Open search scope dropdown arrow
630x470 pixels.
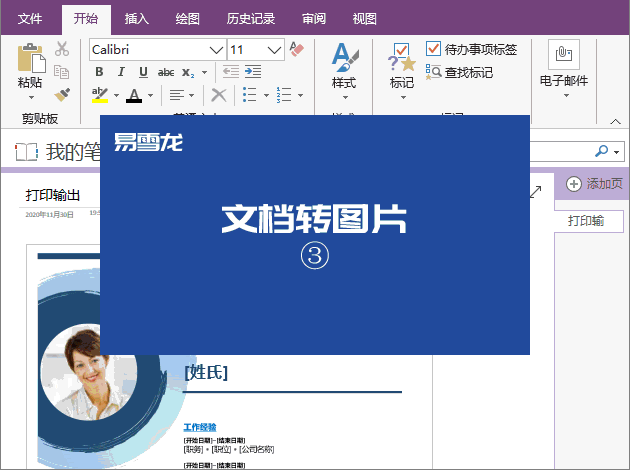coord(616,152)
